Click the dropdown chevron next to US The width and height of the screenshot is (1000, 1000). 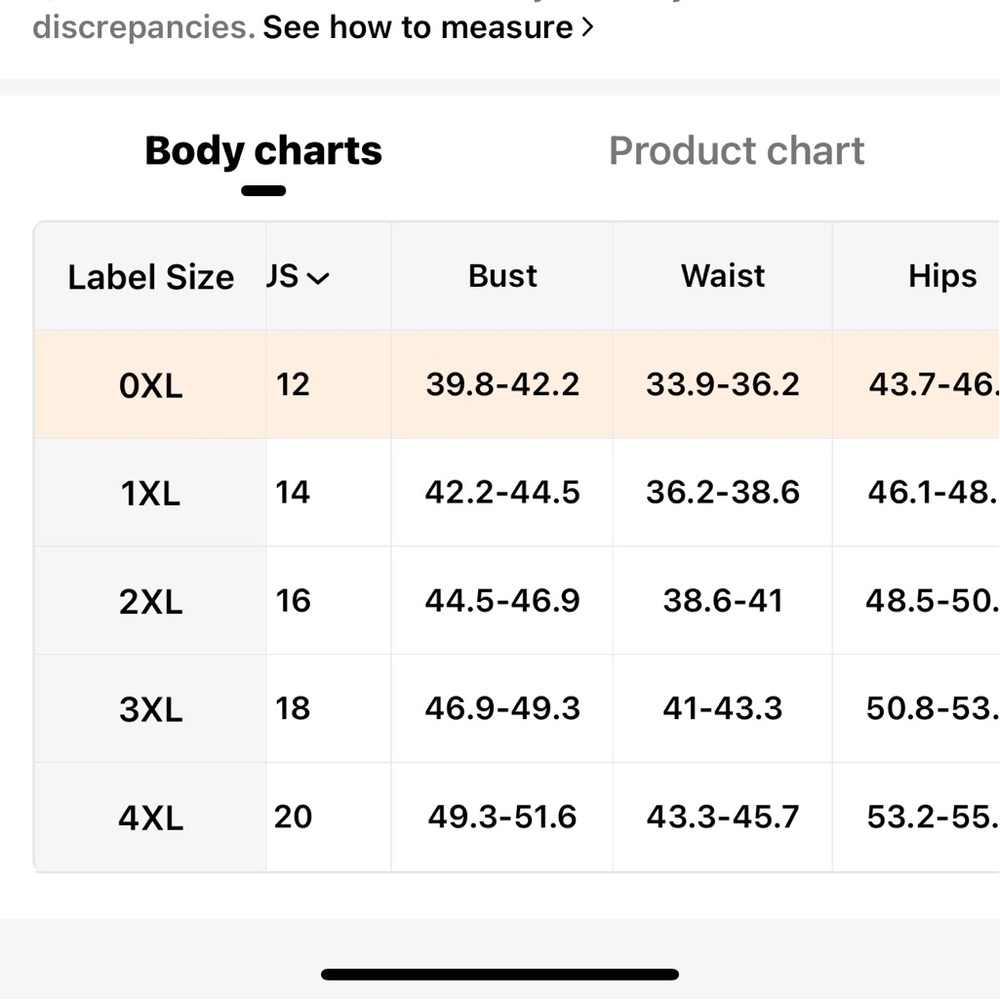318,278
